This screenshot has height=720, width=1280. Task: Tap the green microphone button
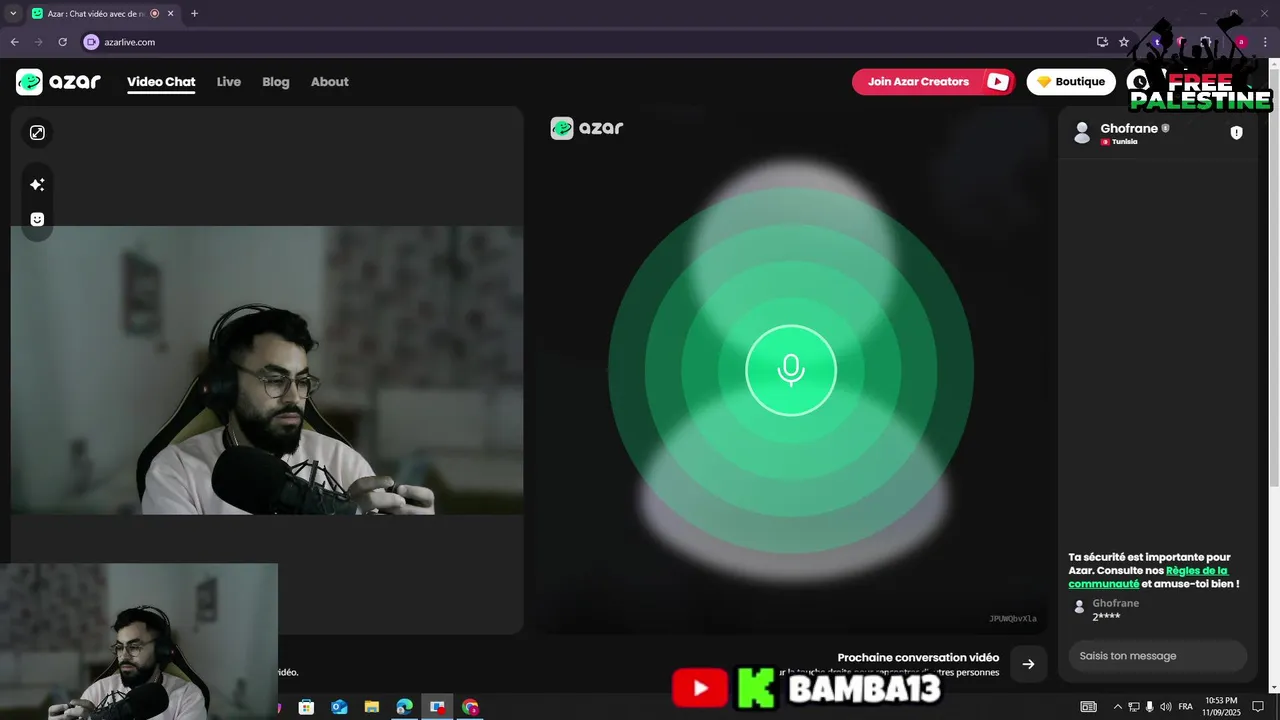791,370
